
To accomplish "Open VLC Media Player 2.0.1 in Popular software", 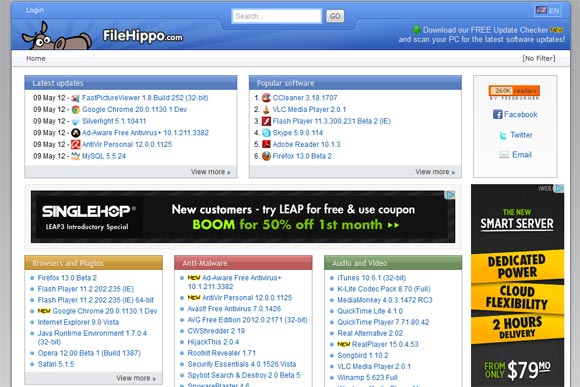I will pos(309,110).
